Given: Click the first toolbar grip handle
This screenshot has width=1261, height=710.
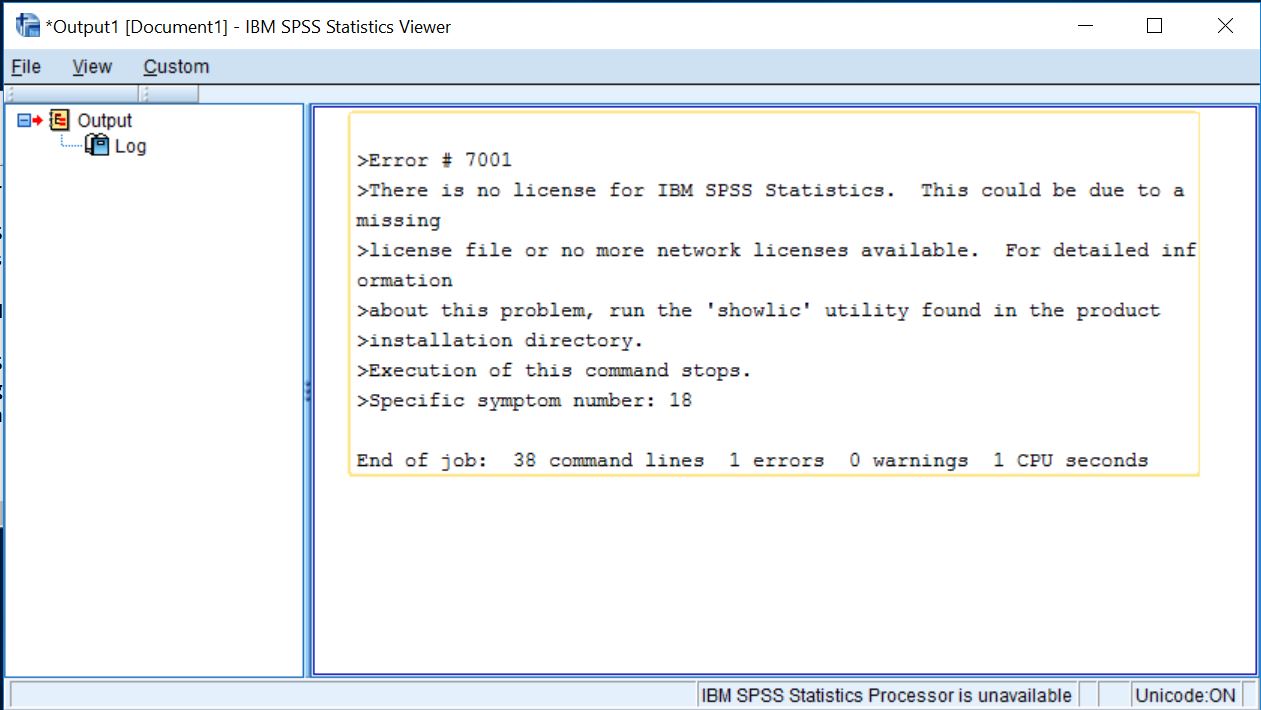Looking at the screenshot, I should point(9,94).
